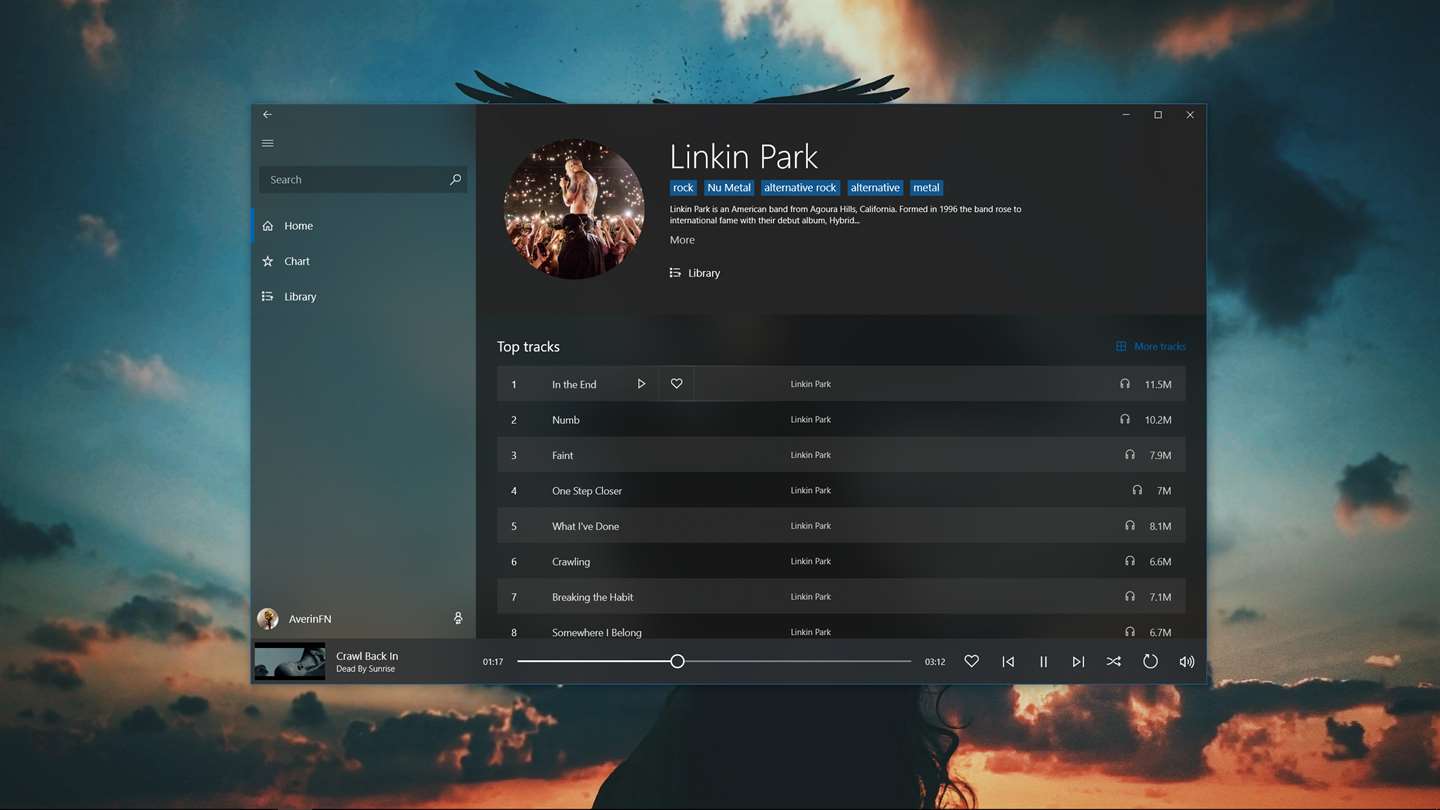Select Breaking the Habit track title

(x=593, y=597)
